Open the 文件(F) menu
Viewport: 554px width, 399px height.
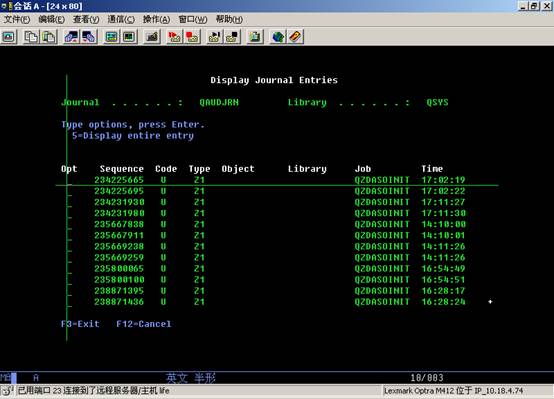(x=16, y=19)
